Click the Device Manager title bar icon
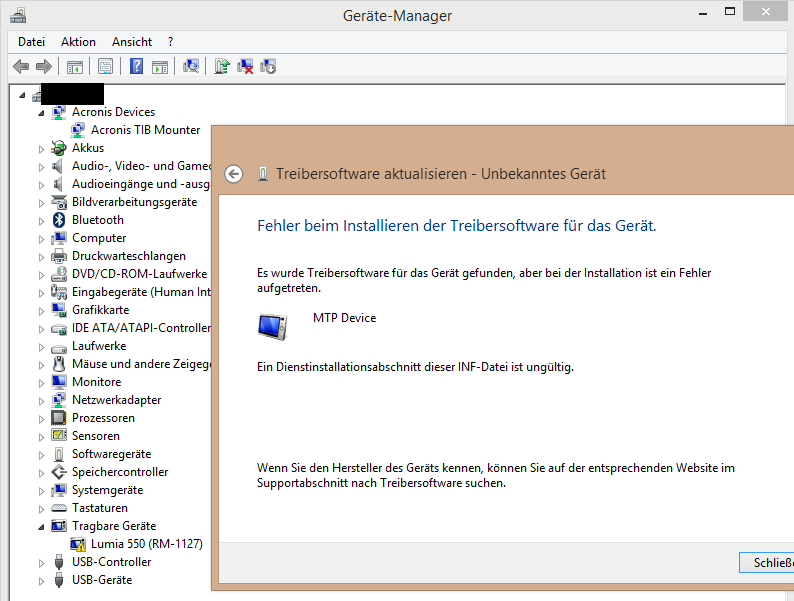The height and width of the screenshot is (601, 794). click(18, 15)
